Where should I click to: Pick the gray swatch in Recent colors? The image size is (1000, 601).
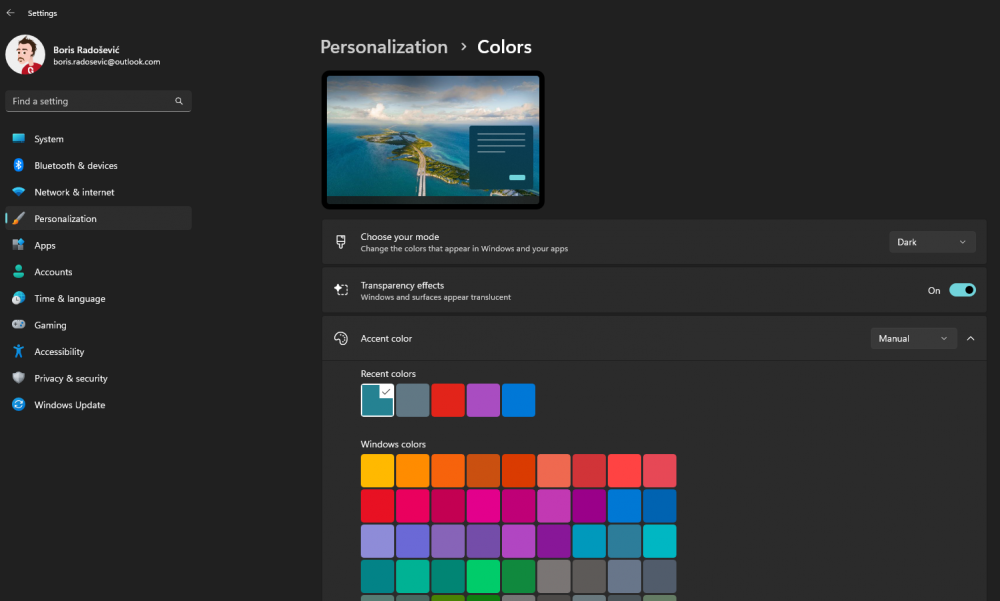tap(413, 400)
